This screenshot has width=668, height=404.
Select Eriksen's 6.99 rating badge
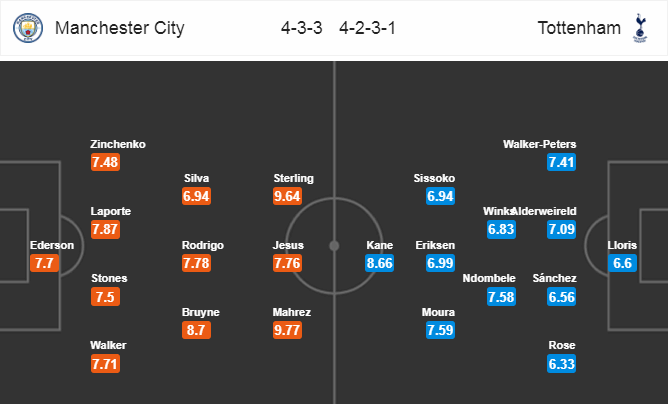[x=440, y=263]
